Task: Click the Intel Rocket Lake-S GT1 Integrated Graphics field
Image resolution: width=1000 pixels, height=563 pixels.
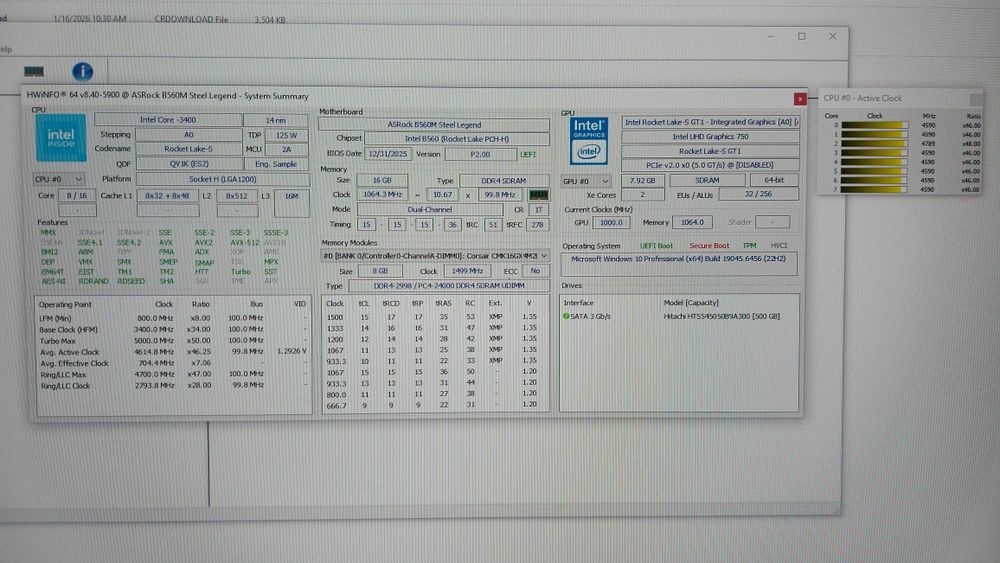Action: [710, 122]
